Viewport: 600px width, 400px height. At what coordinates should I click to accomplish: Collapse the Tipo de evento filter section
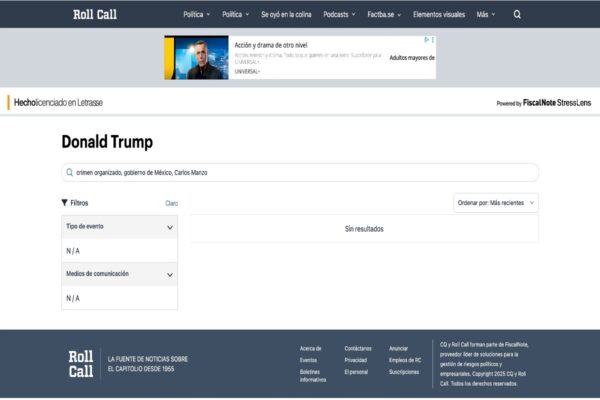[x=119, y=227]
